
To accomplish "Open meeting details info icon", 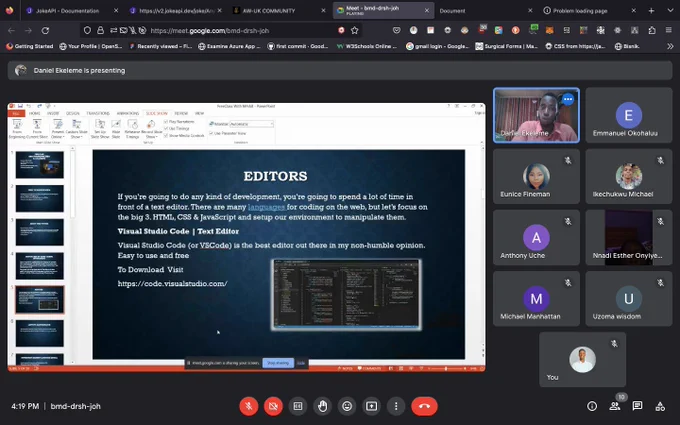I will [x=592, y=406].
